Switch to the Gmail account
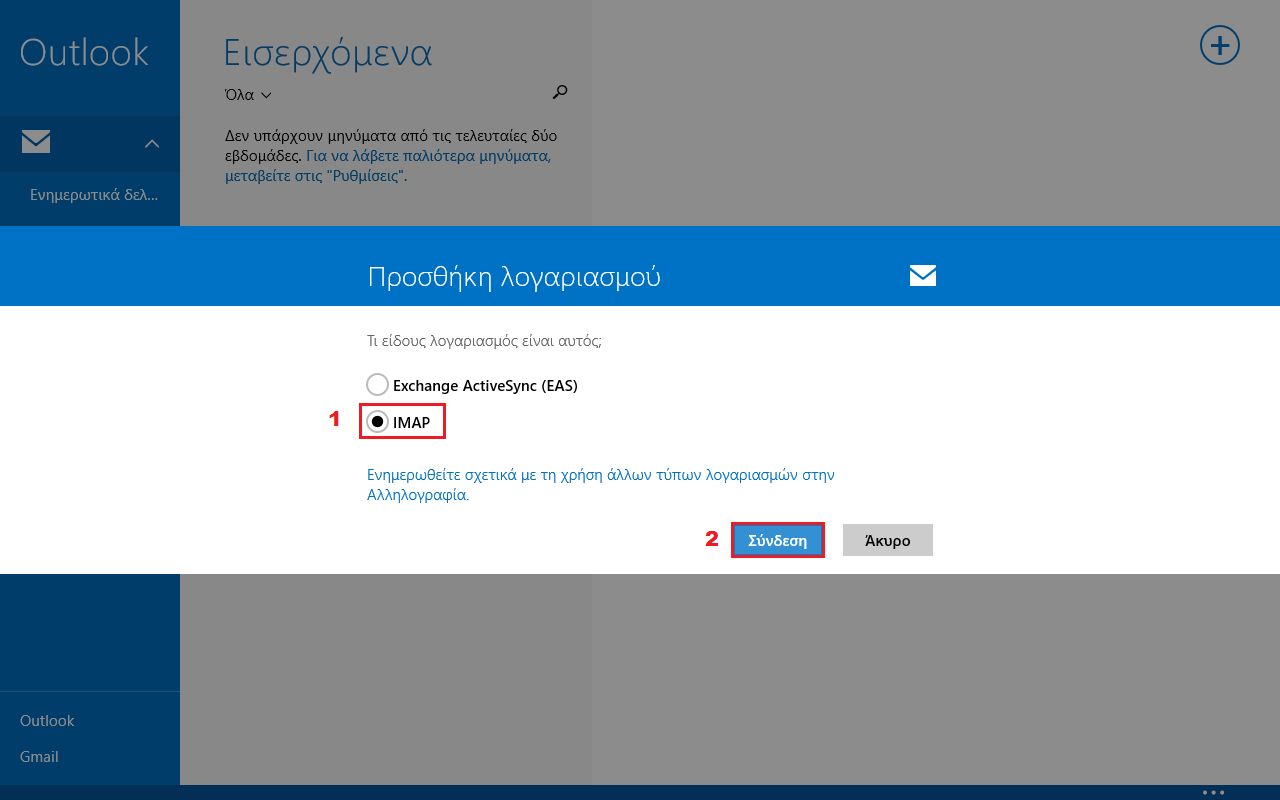This screenshot has height=800, width=1280. [x=39, y=757]
